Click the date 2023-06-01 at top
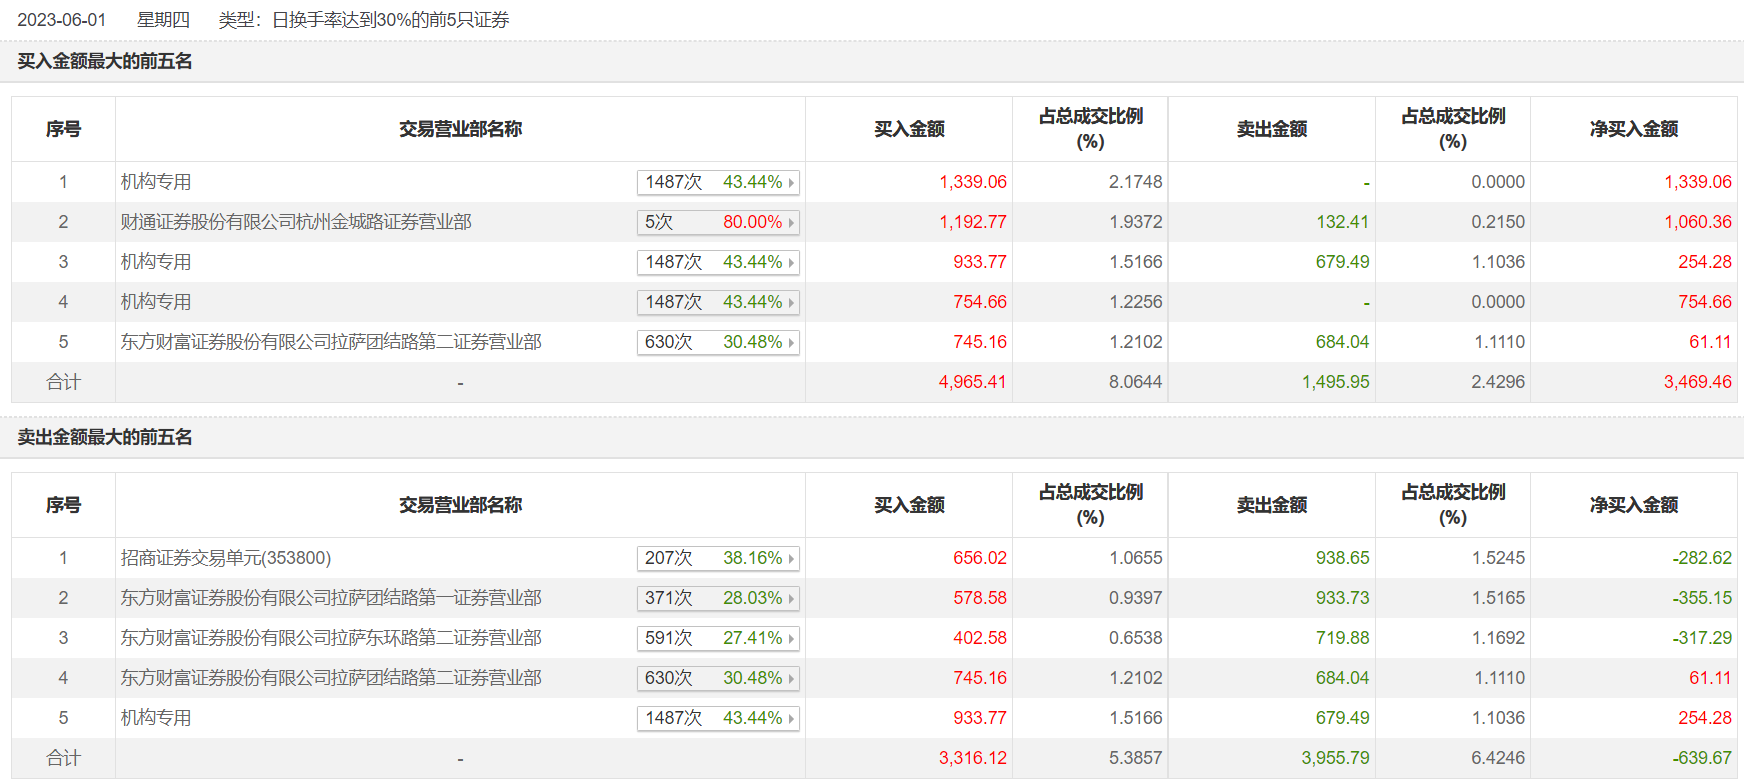1744x784 pixels. tap(62, 20)
